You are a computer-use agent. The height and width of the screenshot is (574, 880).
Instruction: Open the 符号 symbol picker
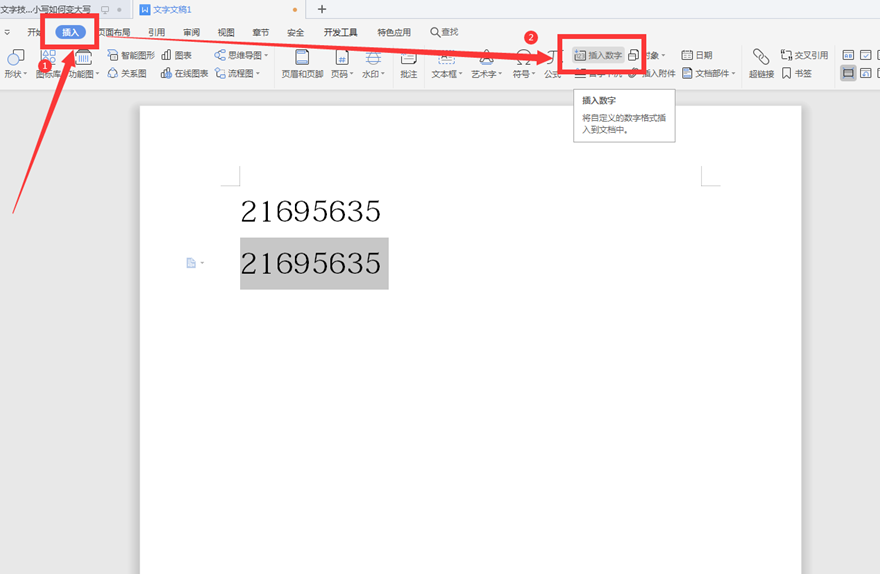[524, 63]
